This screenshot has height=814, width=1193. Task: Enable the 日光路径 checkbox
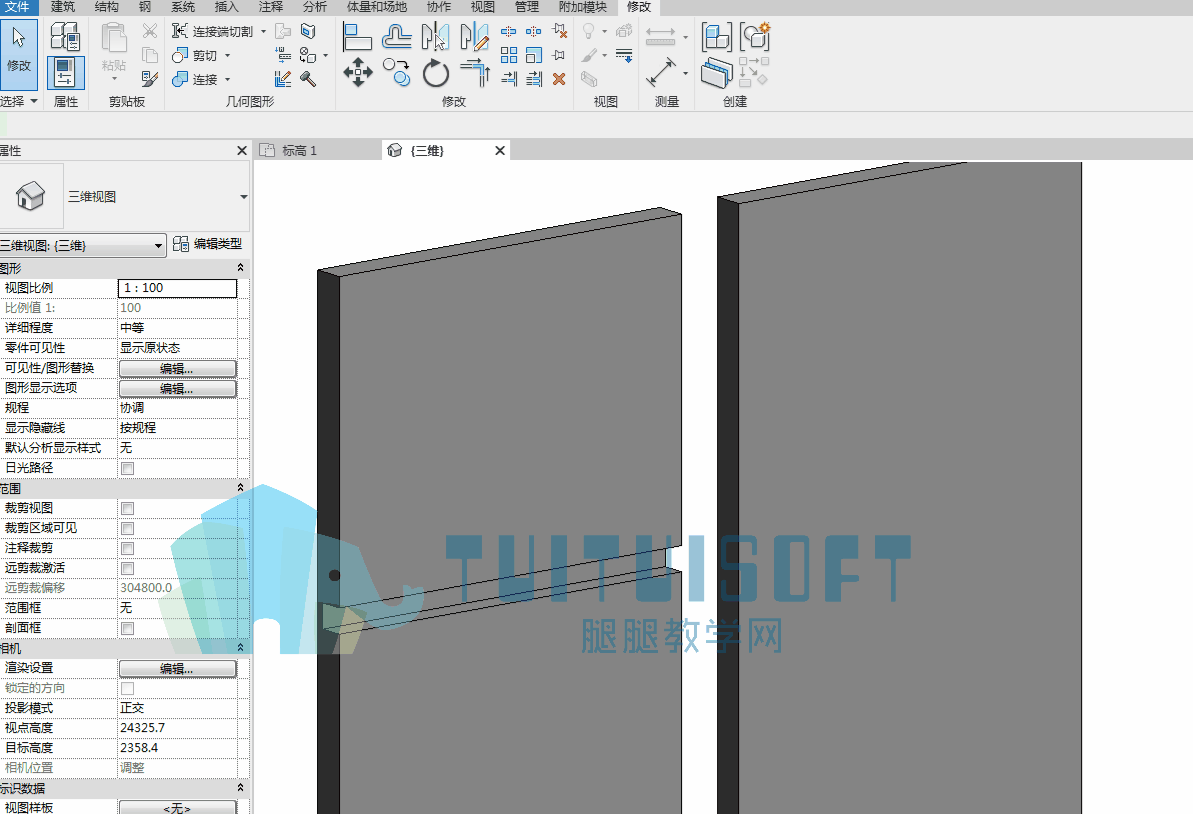coord(127,468)
